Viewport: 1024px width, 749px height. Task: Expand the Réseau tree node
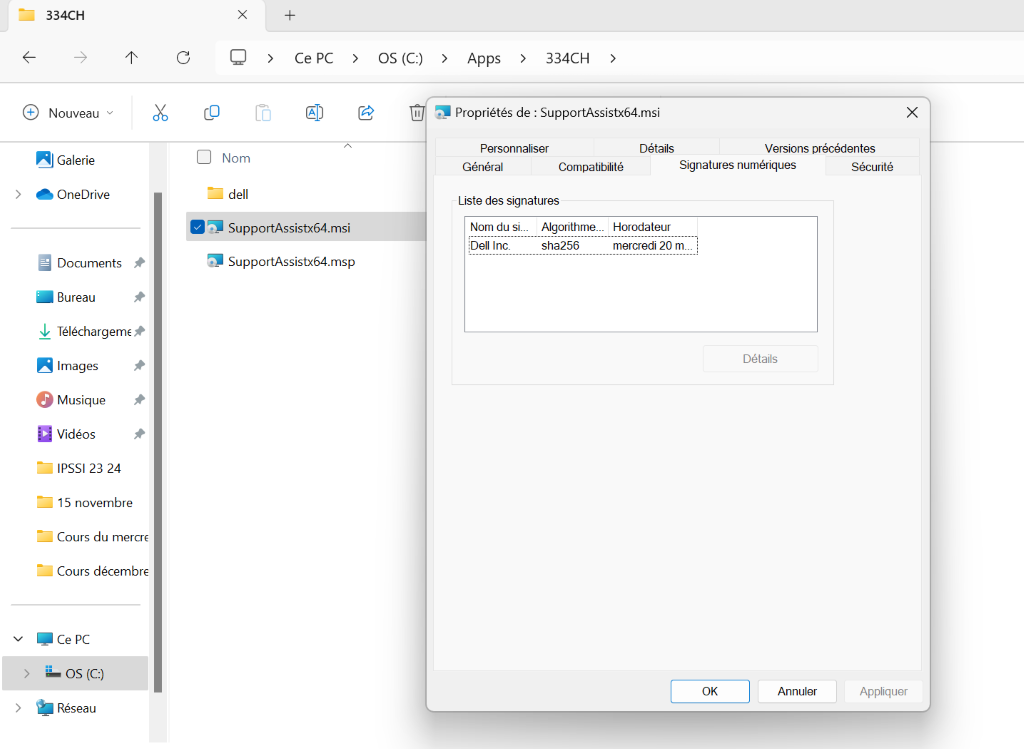click(18, 708)
